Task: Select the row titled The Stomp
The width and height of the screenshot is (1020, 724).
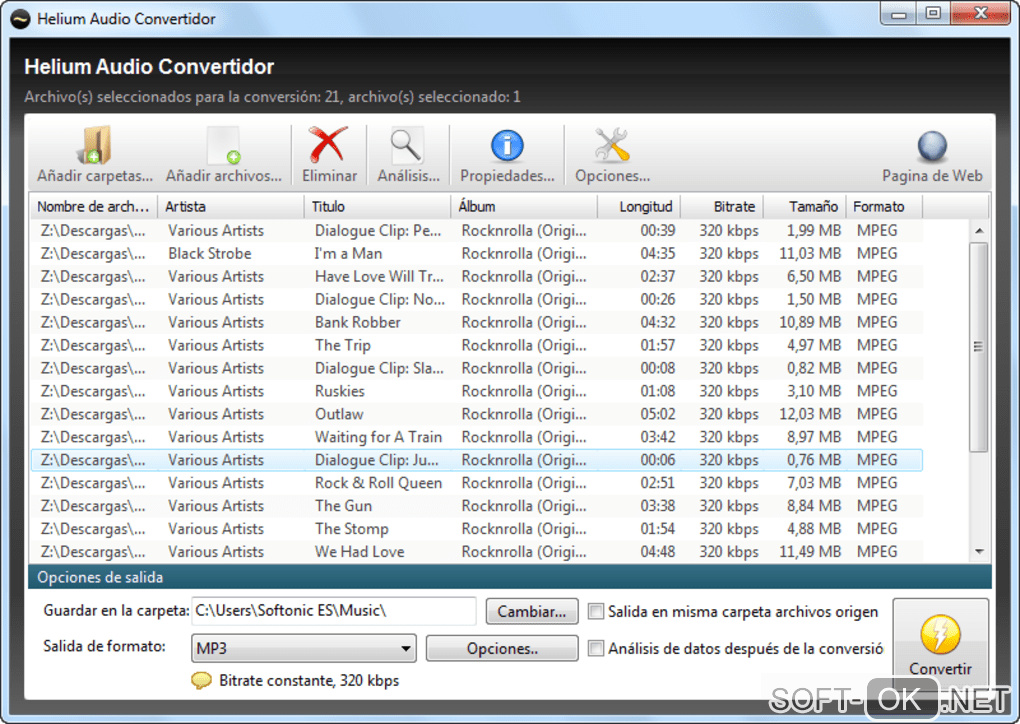Action: click(476, 529)
